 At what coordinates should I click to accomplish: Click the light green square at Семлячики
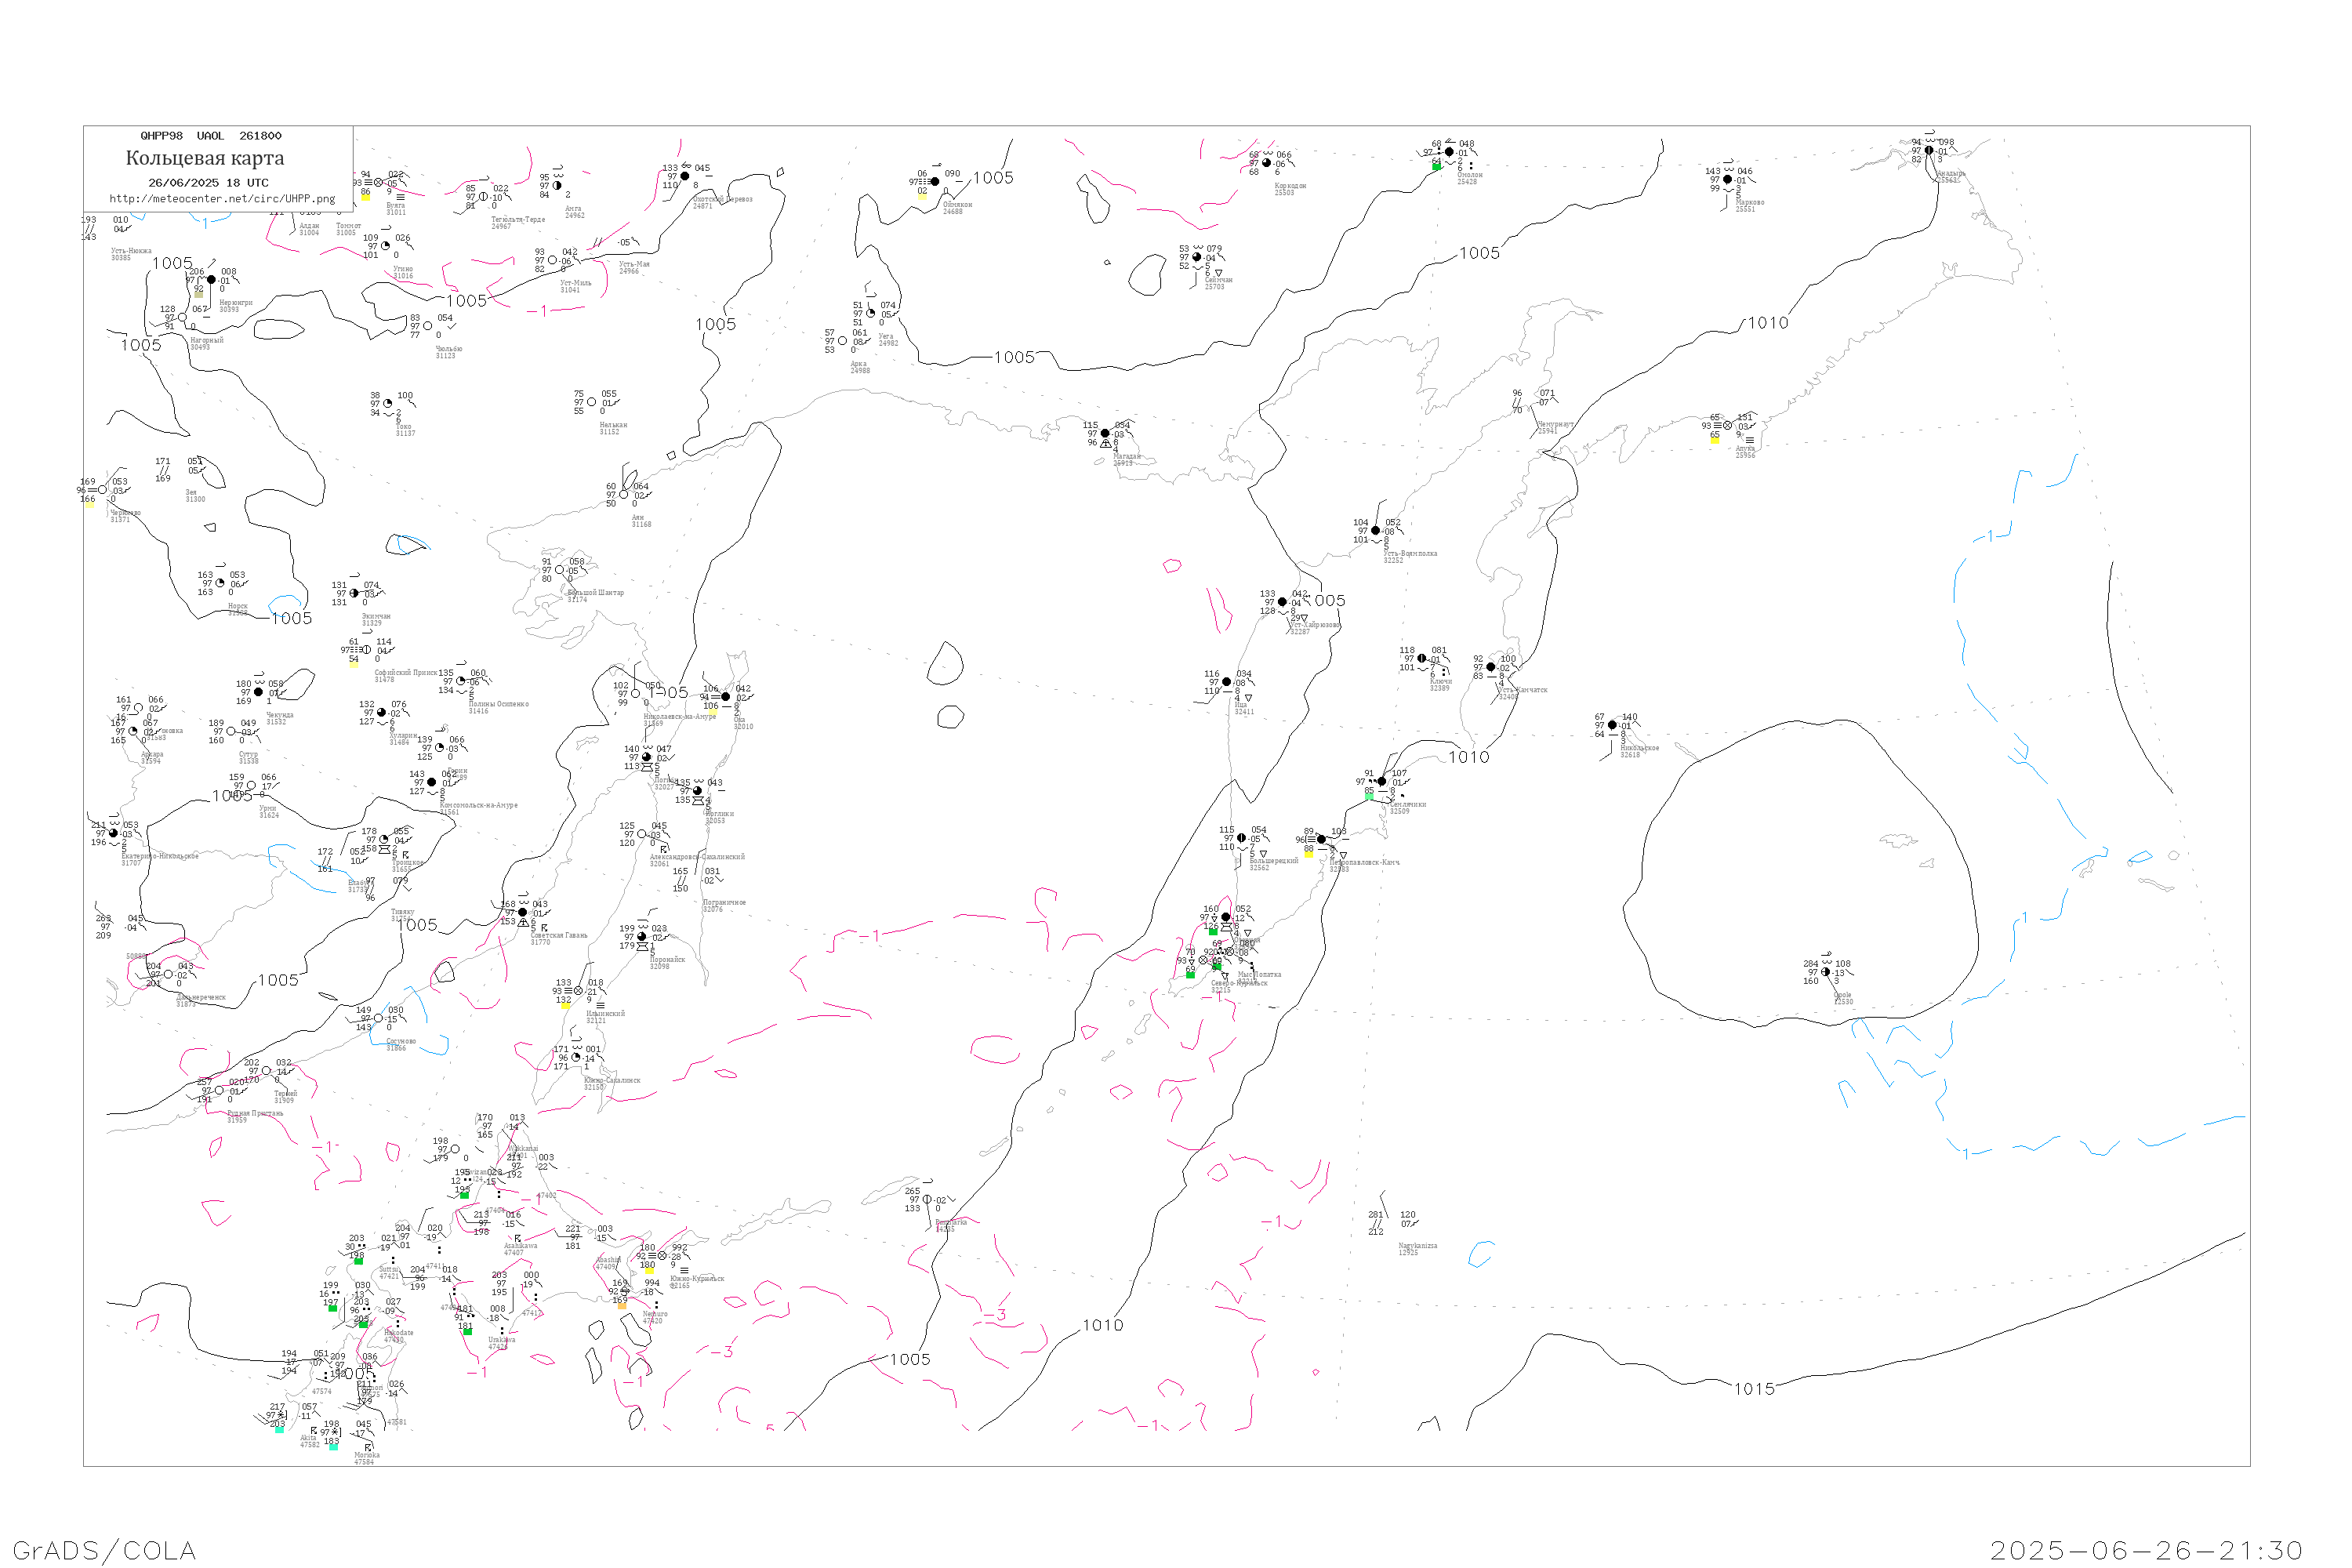click(x=1369, y=797)
